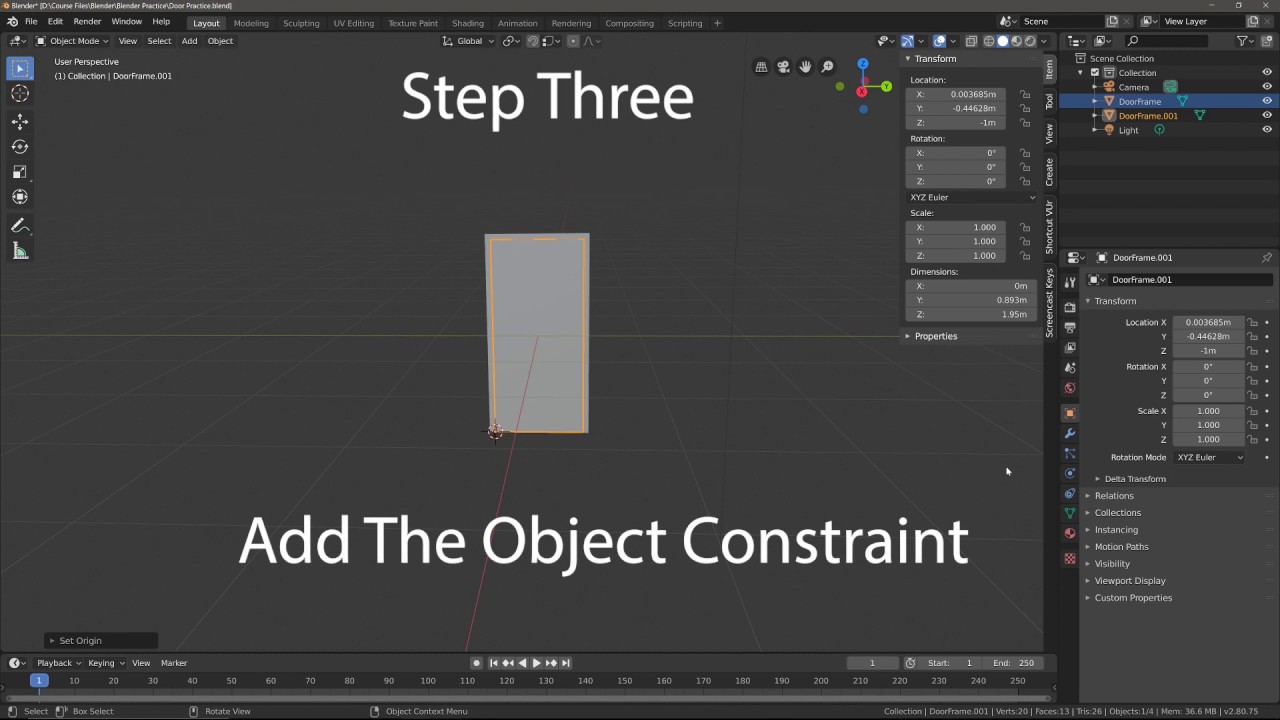Open the Physics Properties tab
The width and height of the screenshot is (1280, 720).
pyautogui.click(x=1070, y=473)
